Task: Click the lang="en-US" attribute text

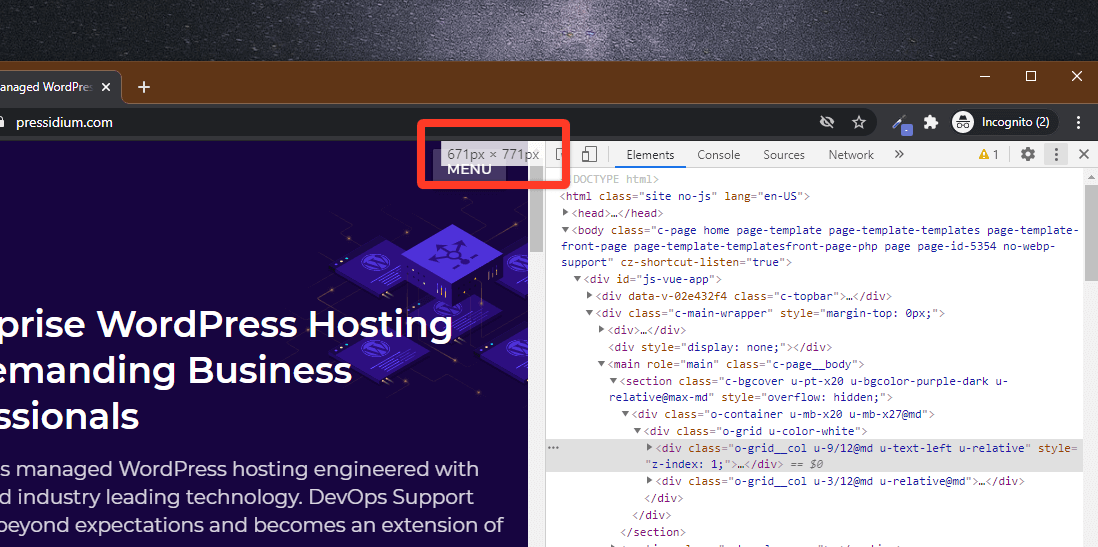Action: (764, 197)
